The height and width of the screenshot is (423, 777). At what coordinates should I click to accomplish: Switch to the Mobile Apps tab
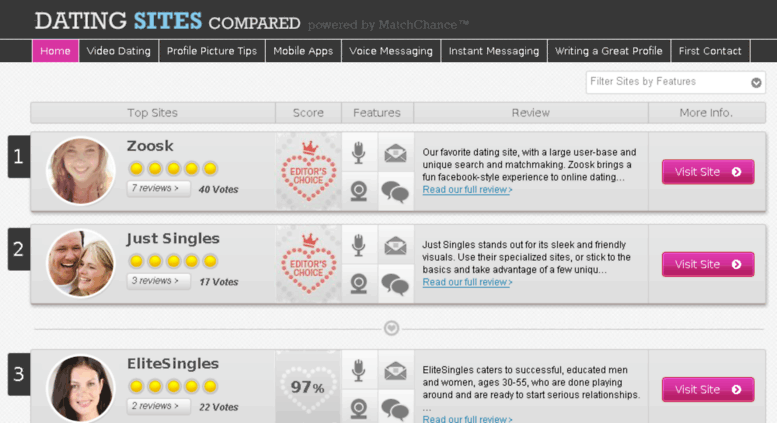point(303,51)
